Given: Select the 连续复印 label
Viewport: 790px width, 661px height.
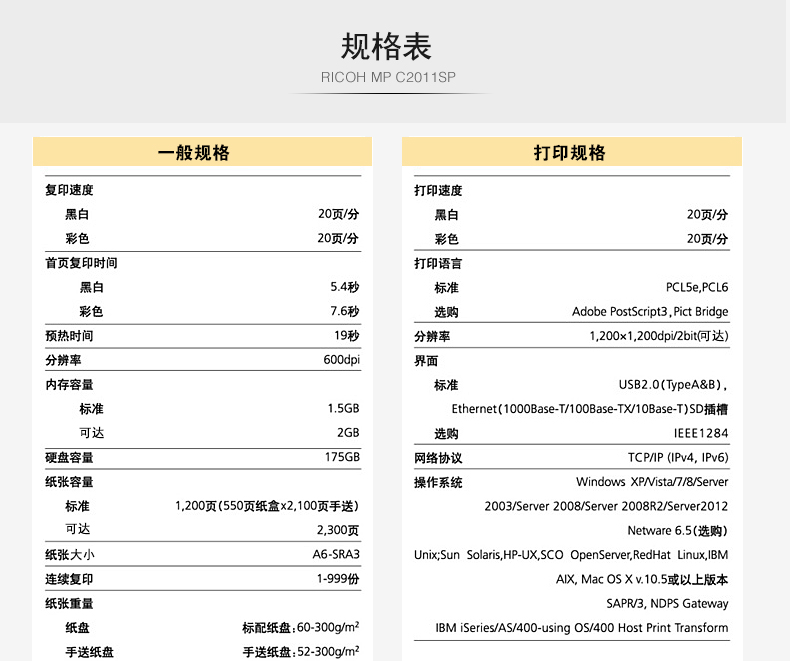Looking at the screenshot, I should [x=69, y=579].
